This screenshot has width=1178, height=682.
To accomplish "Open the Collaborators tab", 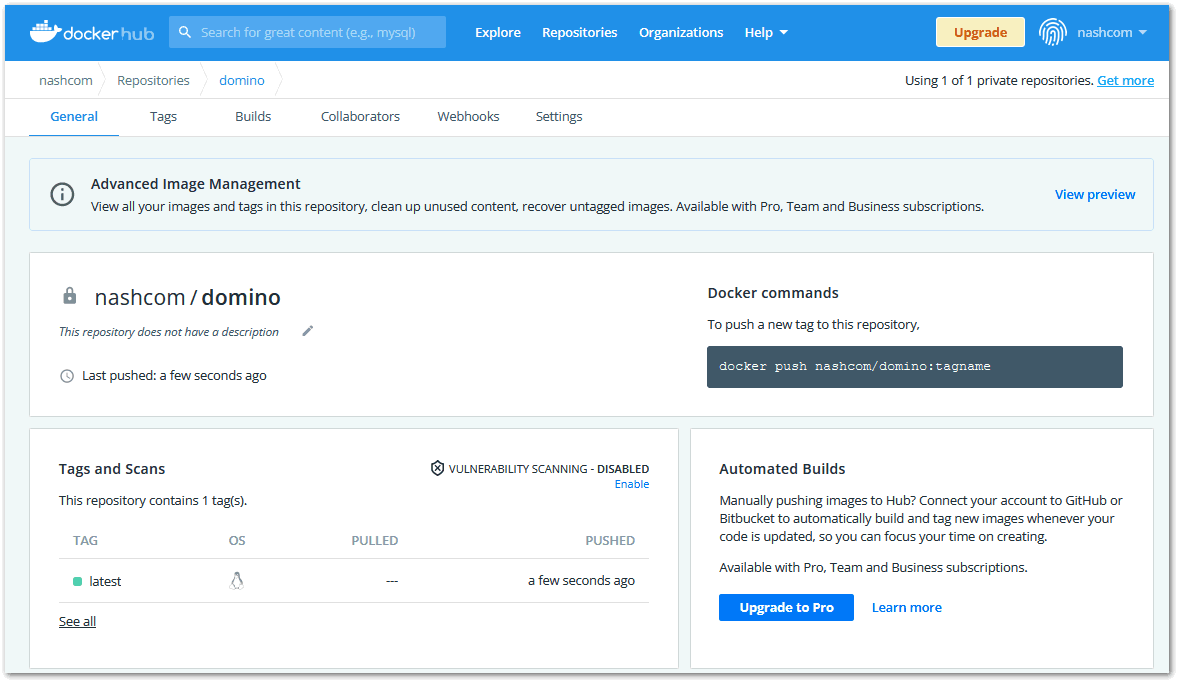I will pos(360,116).
